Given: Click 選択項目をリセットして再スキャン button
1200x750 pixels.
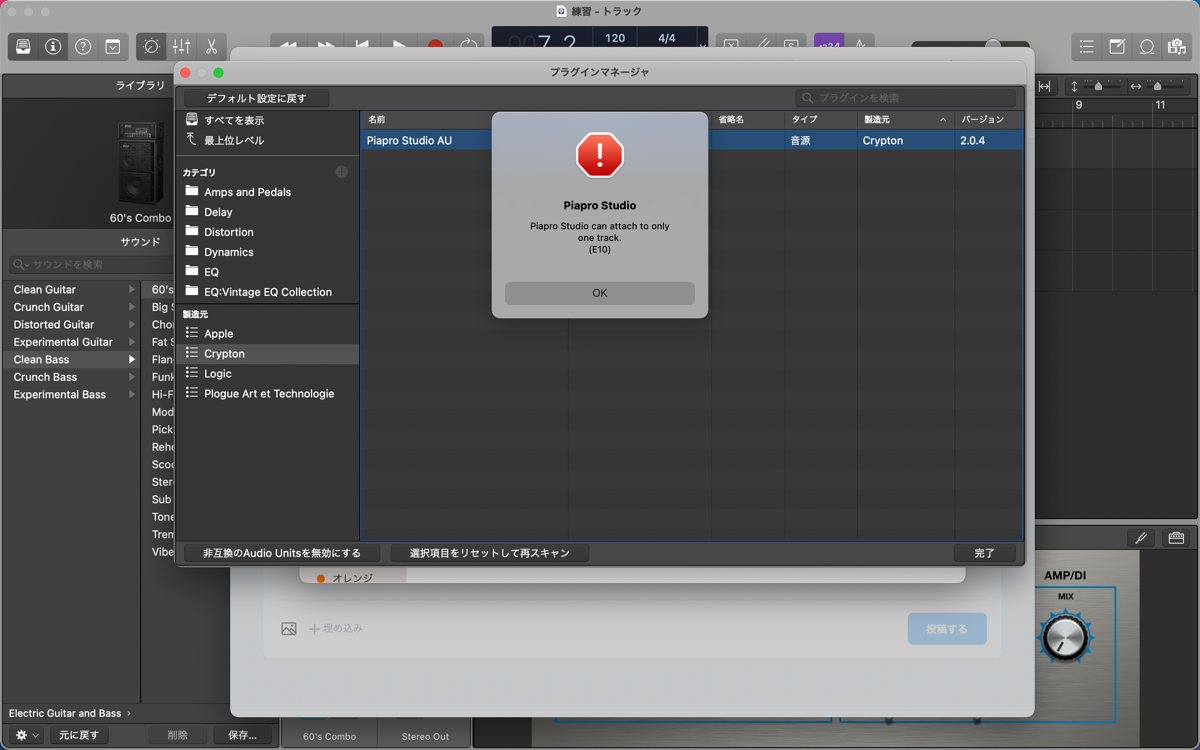Looking at the screenshot, I should coord(489,553).
